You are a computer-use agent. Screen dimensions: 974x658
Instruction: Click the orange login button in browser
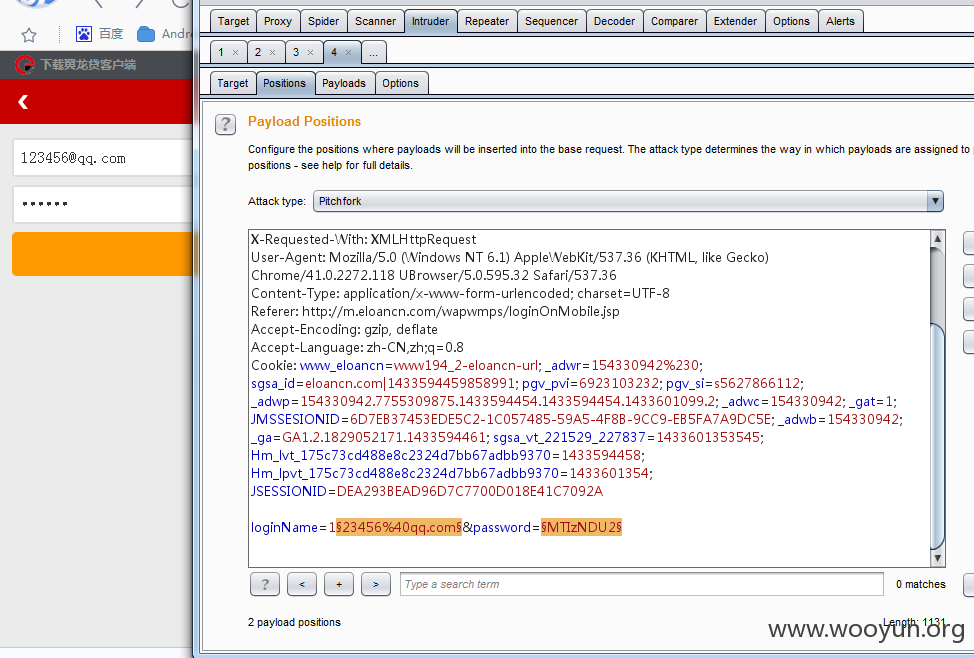coord(103,254)
